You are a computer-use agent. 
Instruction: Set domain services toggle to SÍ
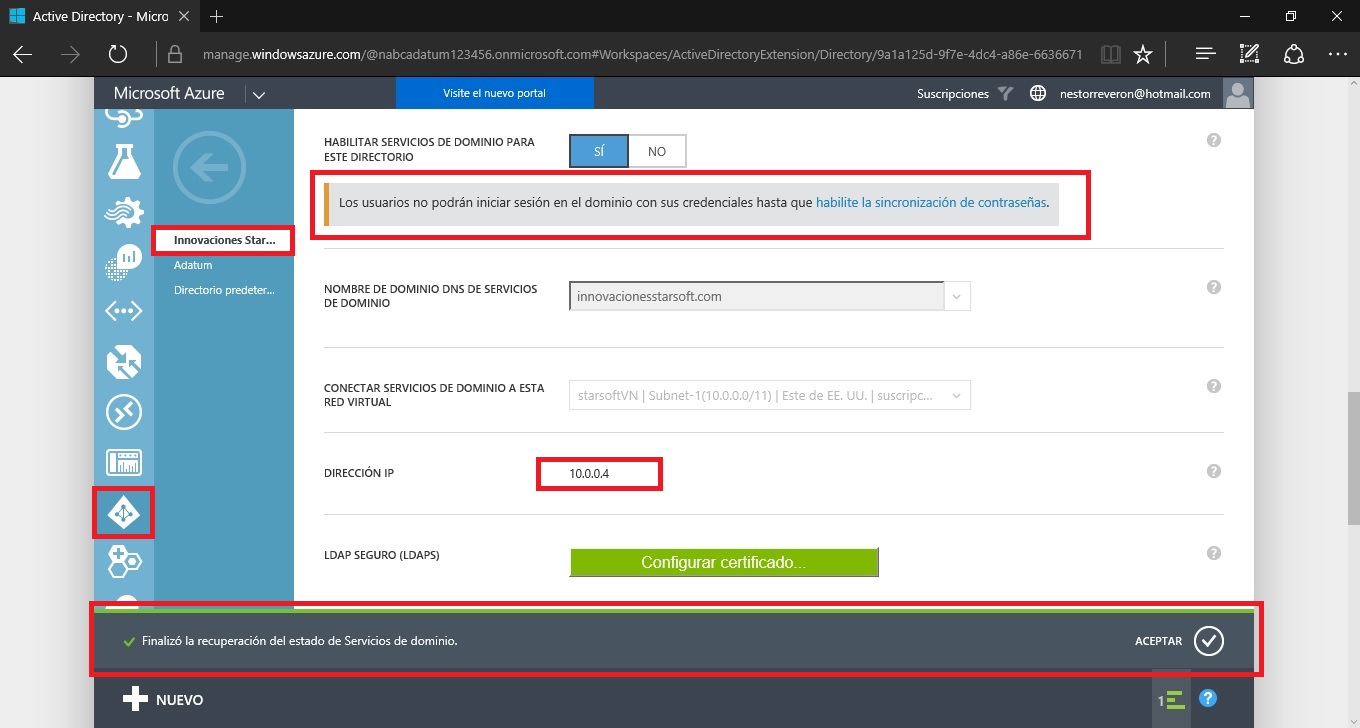coord(599,151)
